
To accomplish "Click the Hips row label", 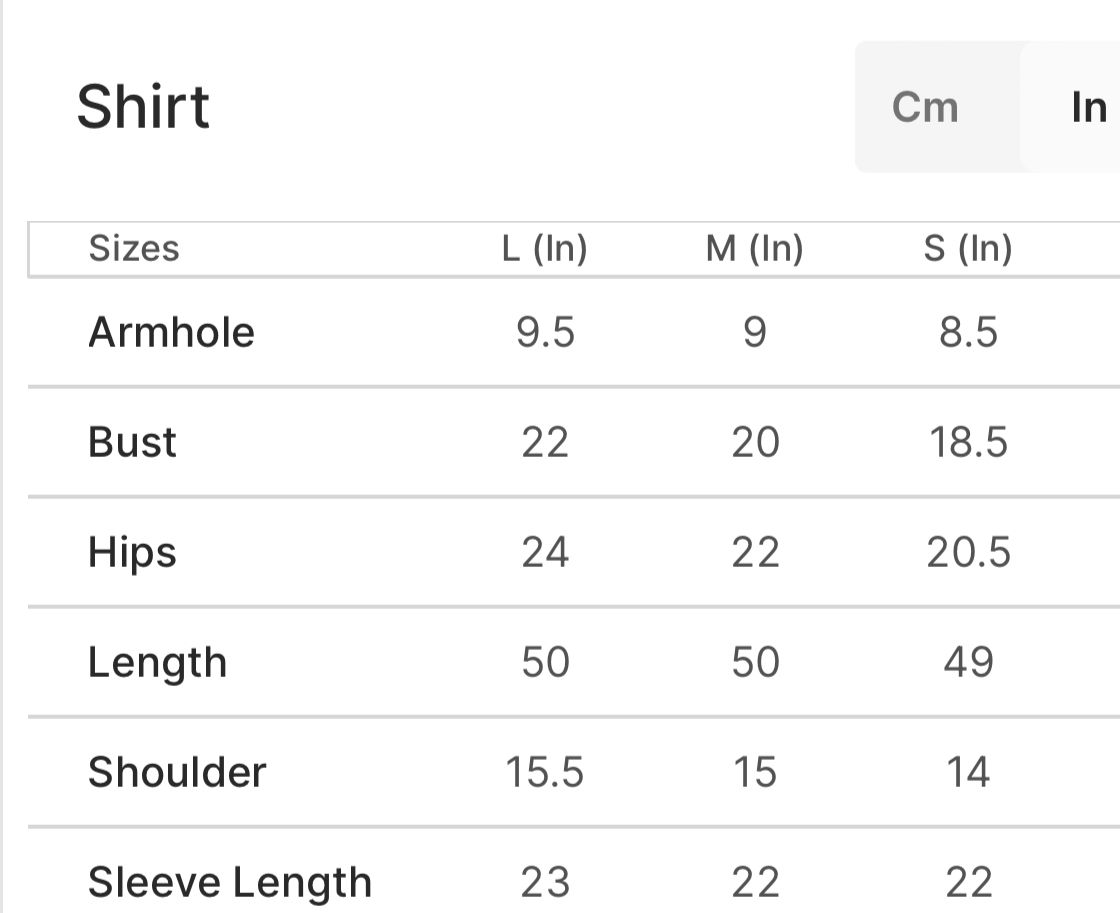I will 132,552.
